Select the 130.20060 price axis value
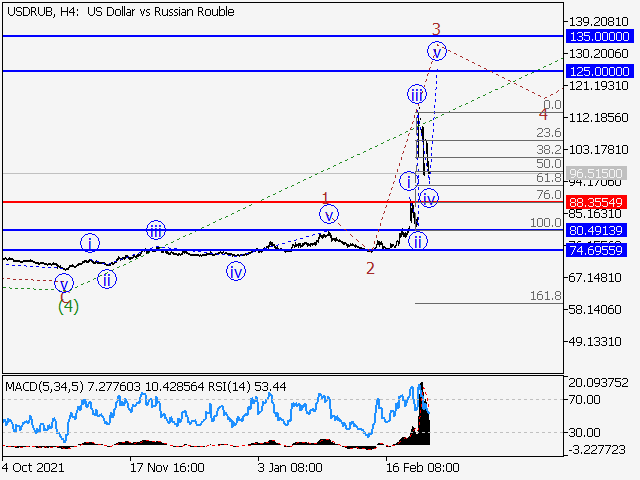 [x=599, y=53]
